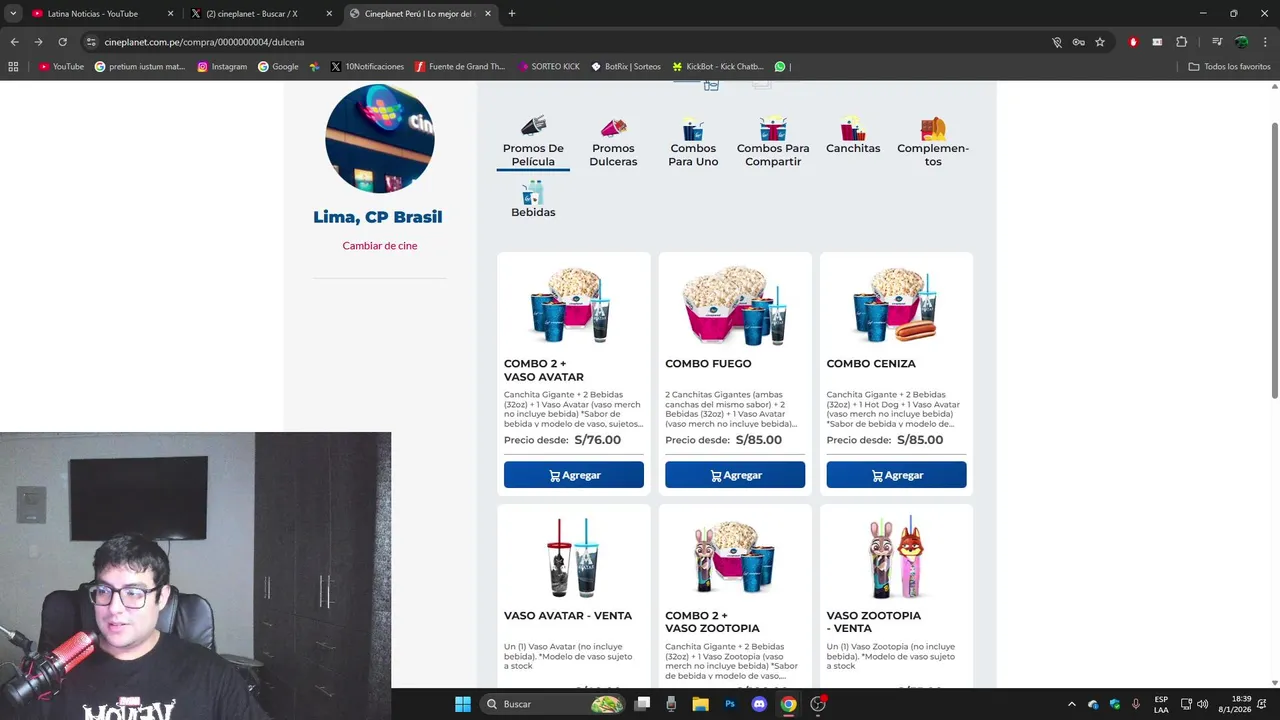Open VASO ZOOTOPIA - VENTA product image
1280x720 pixels.
pyautogui.click(x=896, y=556)
